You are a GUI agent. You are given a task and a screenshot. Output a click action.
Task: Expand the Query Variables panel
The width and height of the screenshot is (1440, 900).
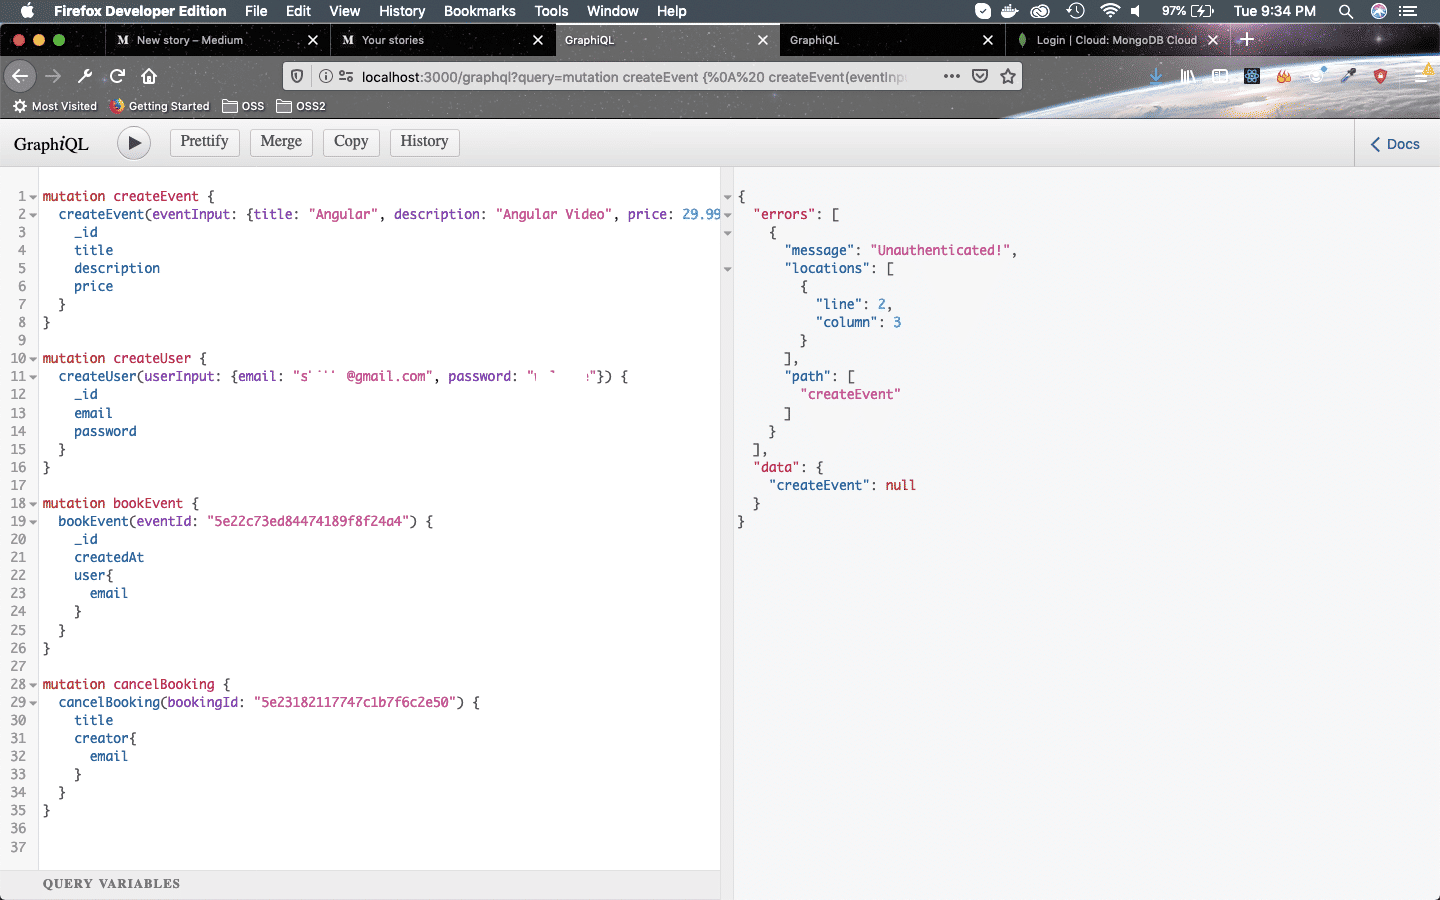point(360,884)
